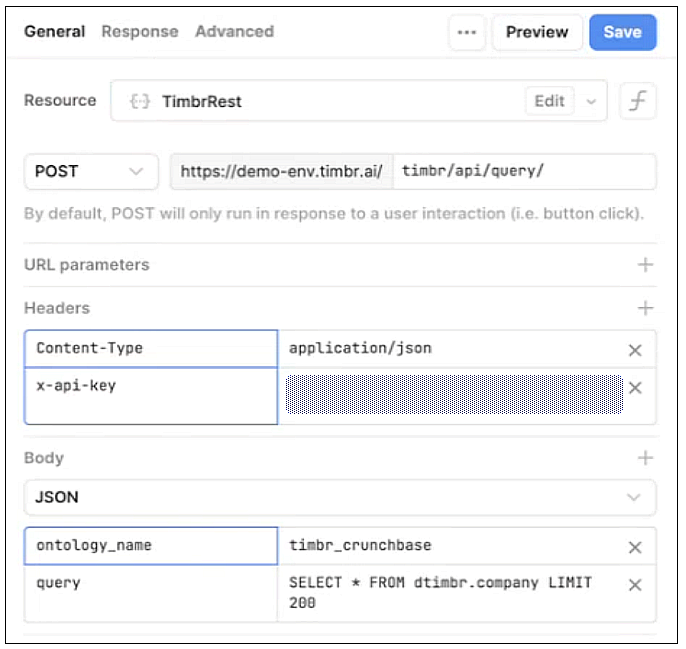Switch to the Response tab
The height and width of the screenshot is (649, 686).
tap(140, 32)
